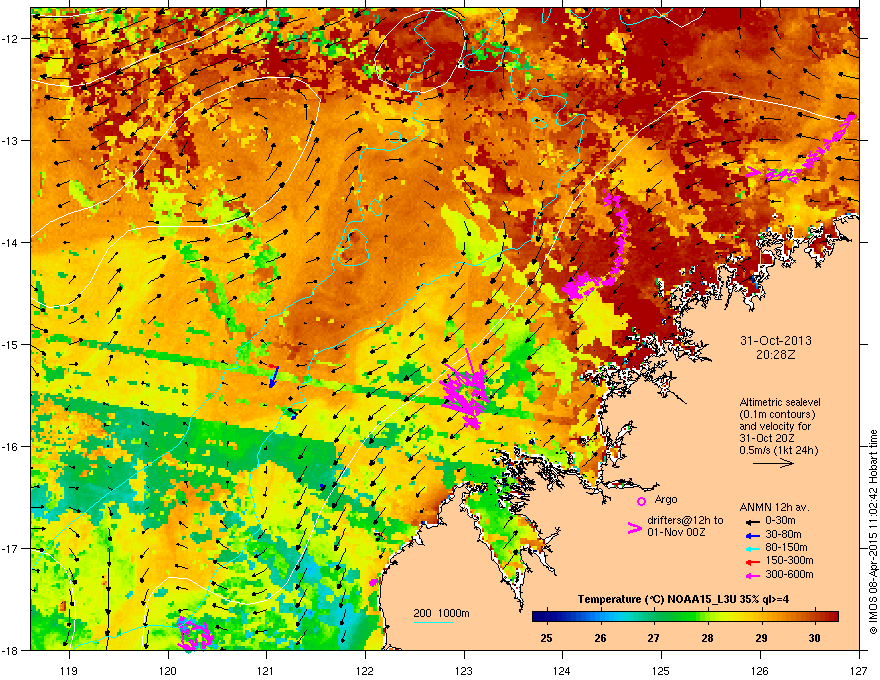Click the time text 20:28Z
The width and height of the screenshot is (880, 680).
(776, 355)
